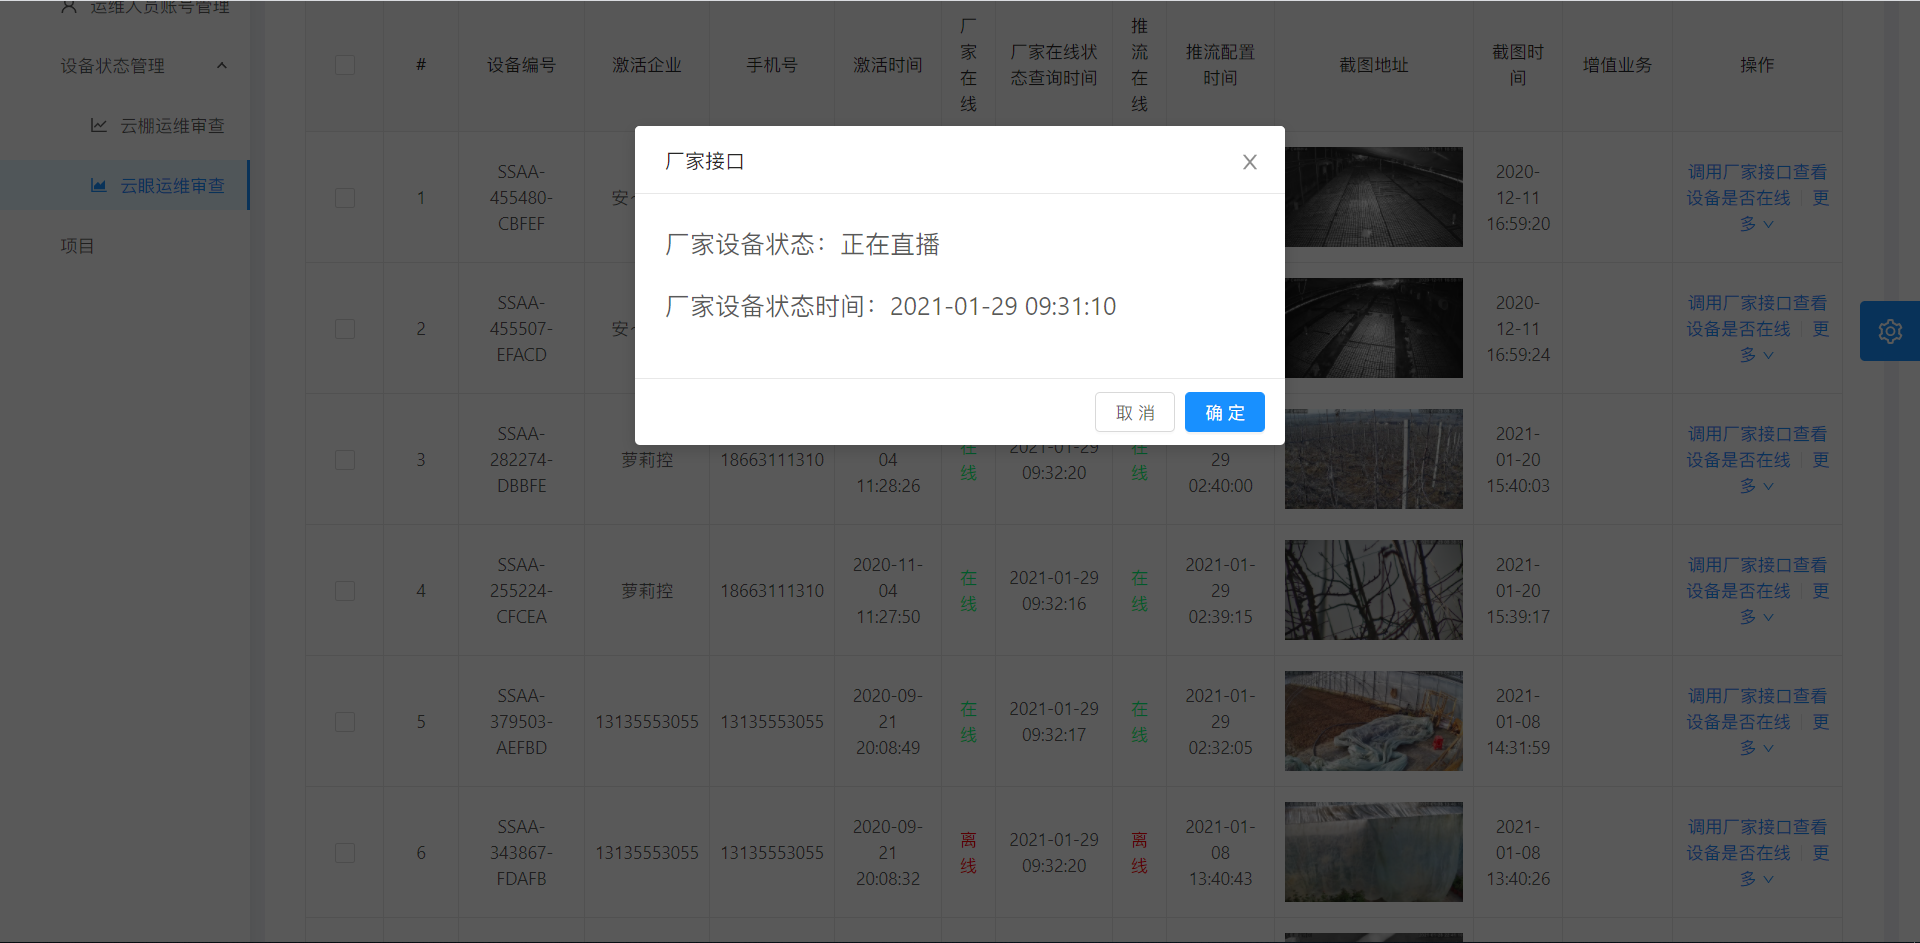1920x943 pixels.
Task: Open screenshot thumbnail for SSAA-282274-DBBFE
Action: pyautogui.click(x=1373, y=459)
